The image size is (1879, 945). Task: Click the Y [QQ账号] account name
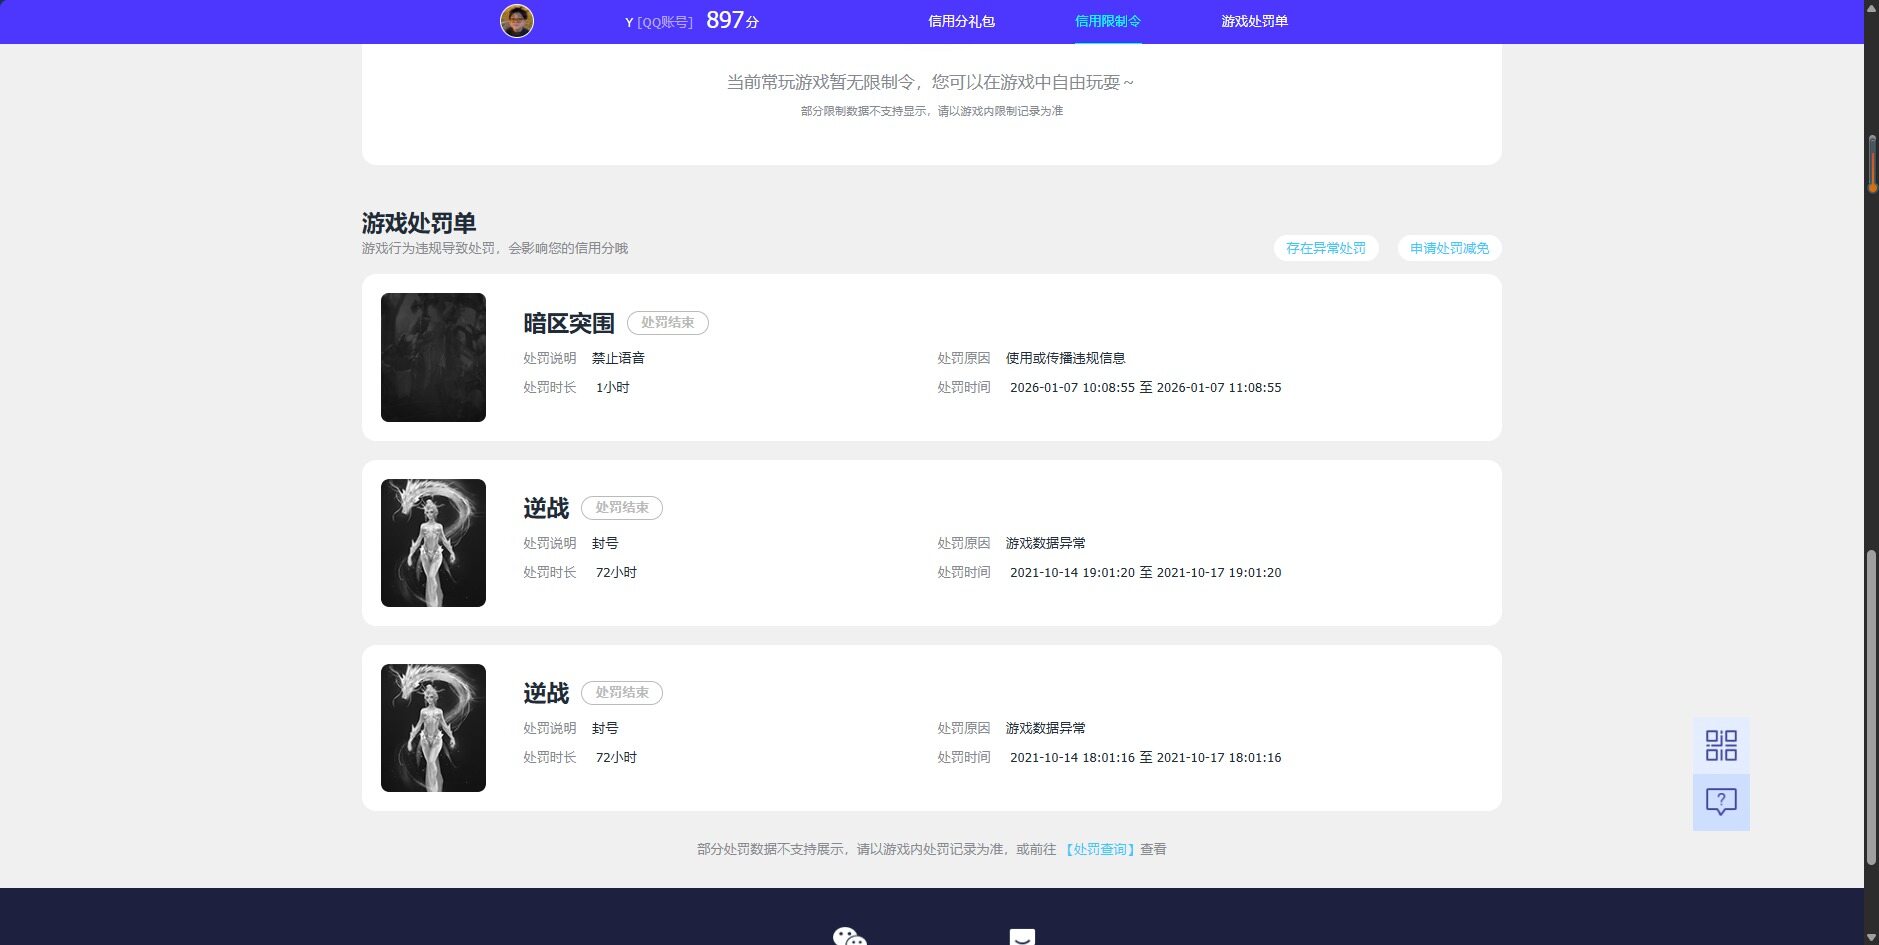pyautogui.click(x=659, y=22)
